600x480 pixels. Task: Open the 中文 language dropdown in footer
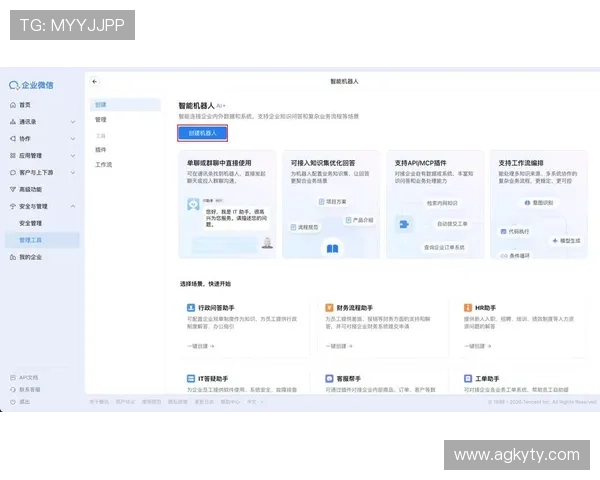point(255,402)
